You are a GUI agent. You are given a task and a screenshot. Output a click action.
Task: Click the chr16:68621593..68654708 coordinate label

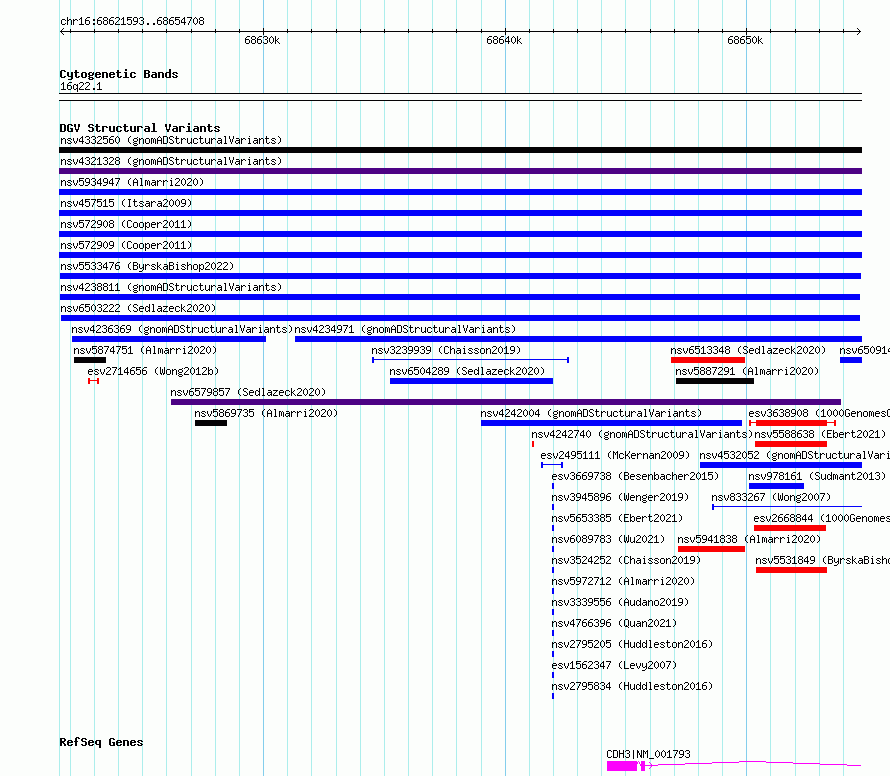[132, 22]
